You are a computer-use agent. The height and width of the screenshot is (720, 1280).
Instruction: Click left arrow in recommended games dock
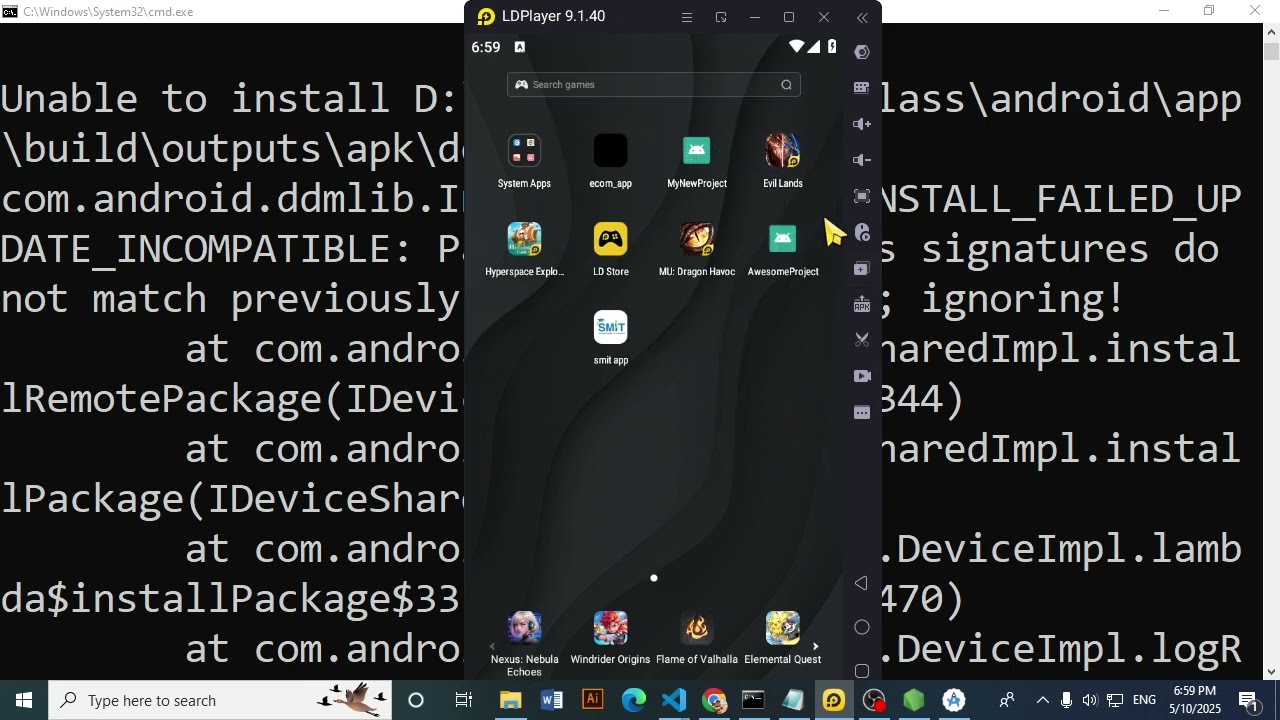tap(492, 647)
